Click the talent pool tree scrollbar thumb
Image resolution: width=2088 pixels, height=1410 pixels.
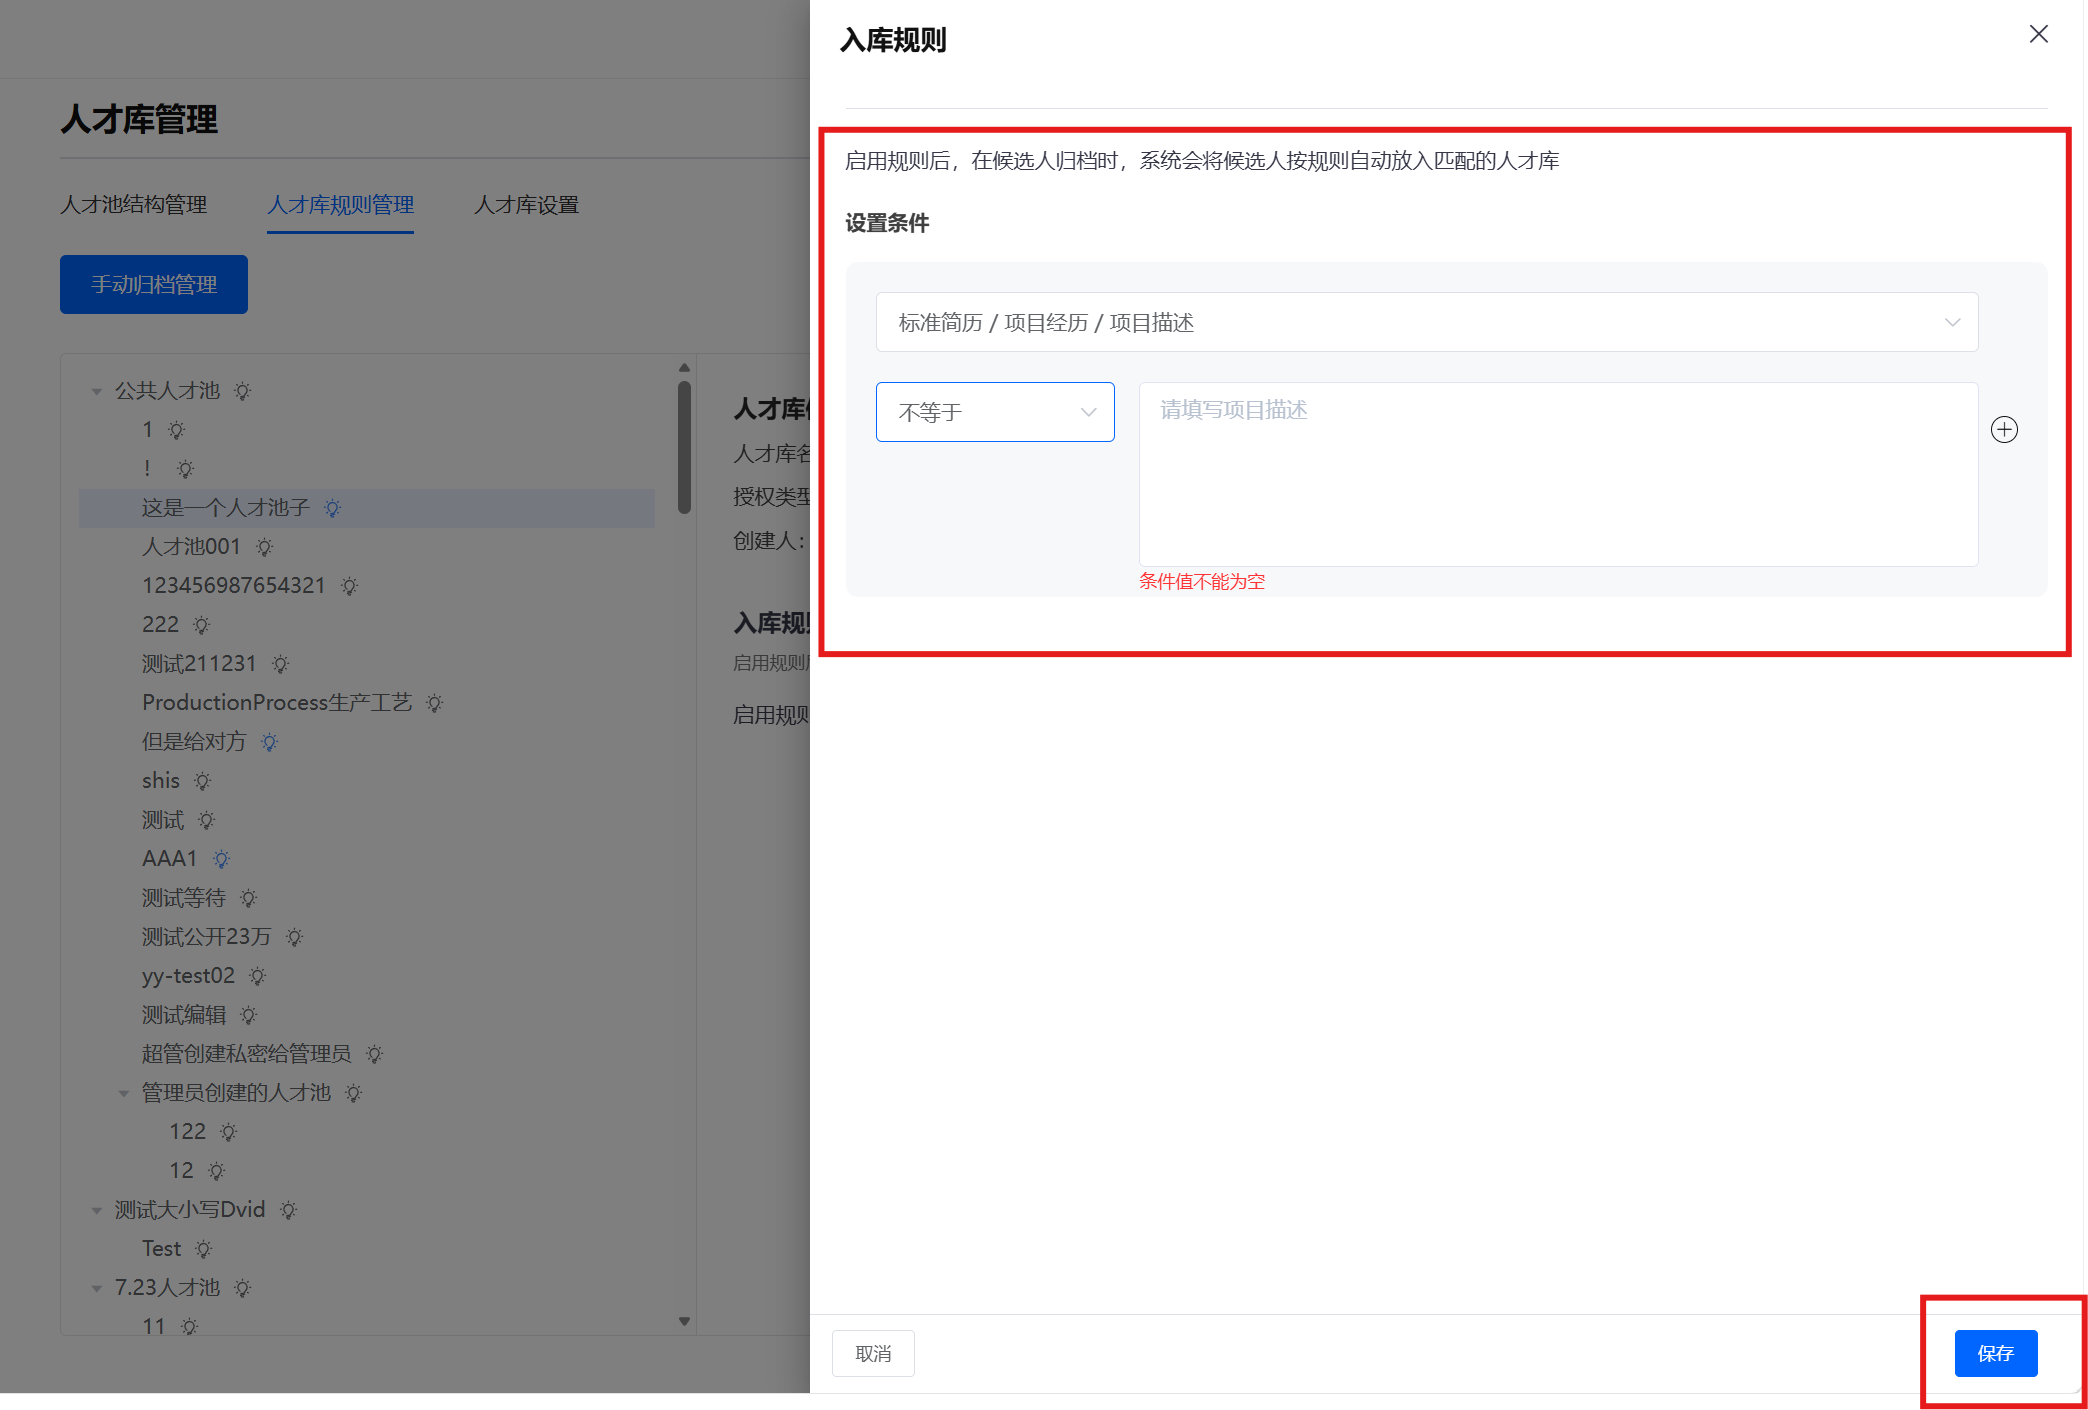684,447
